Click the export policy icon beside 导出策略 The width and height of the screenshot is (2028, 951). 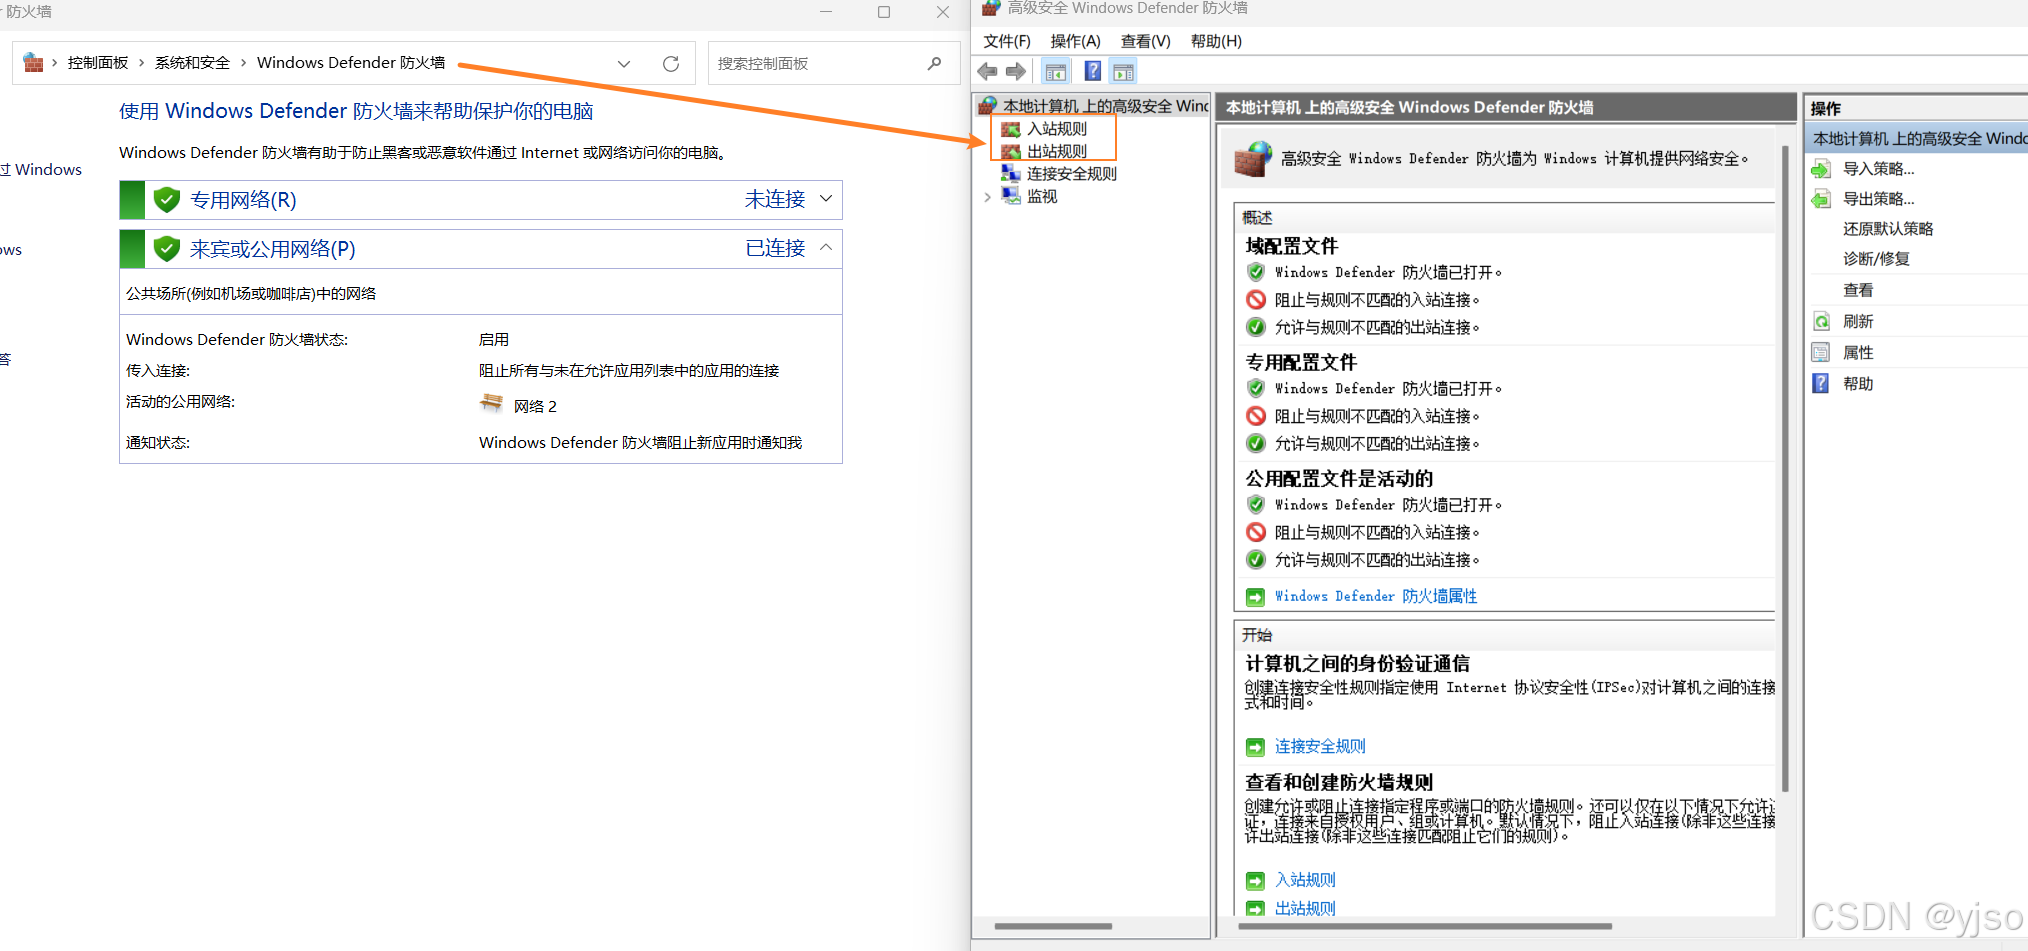[x=1821, y=199]
